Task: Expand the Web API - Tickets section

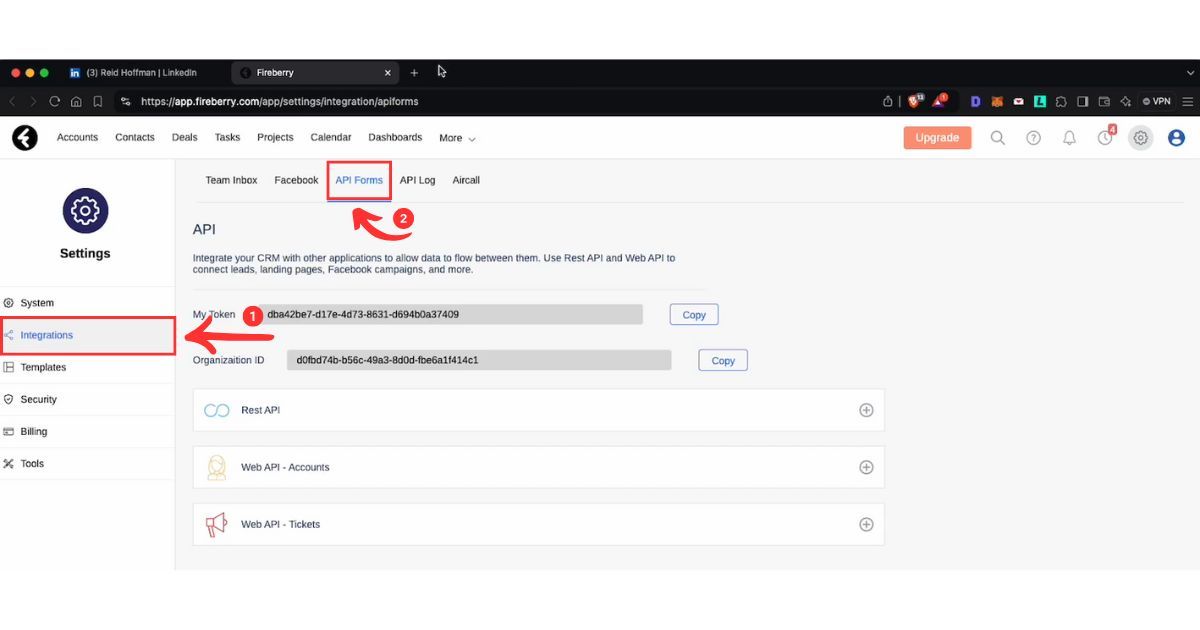Action: [x=866, y=524]
